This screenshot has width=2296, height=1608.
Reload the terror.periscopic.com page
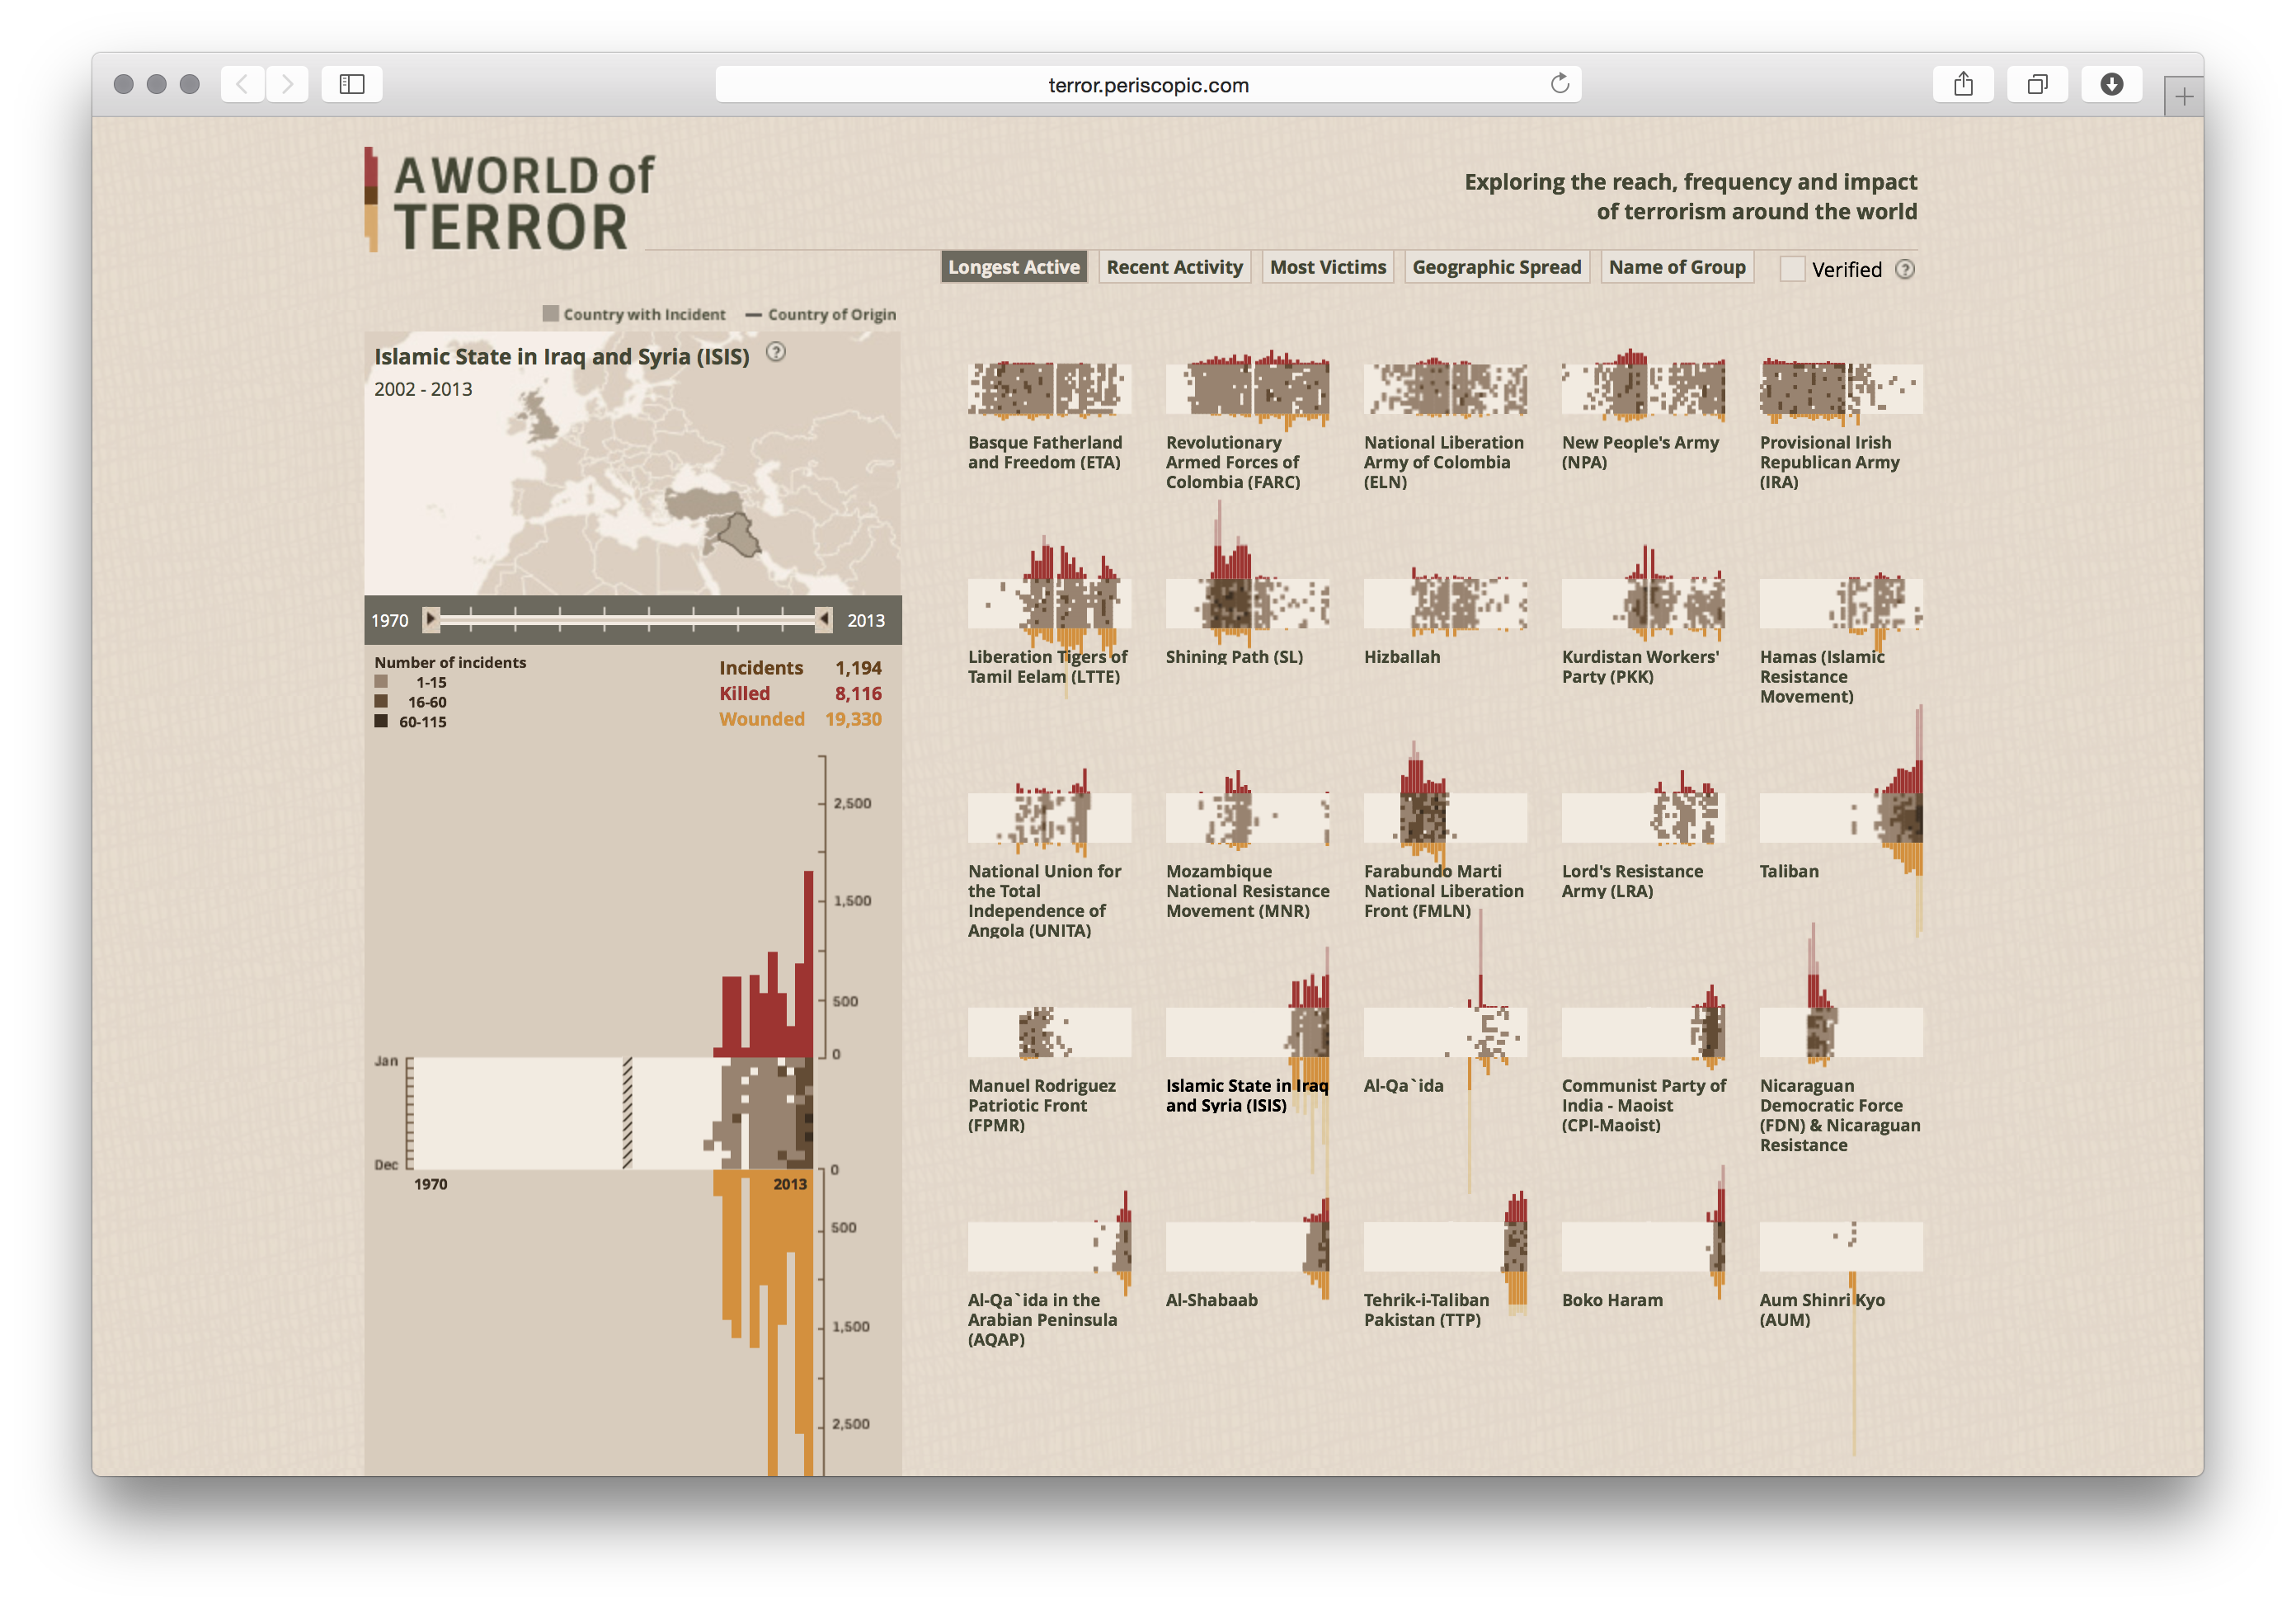click(1559, 84)
